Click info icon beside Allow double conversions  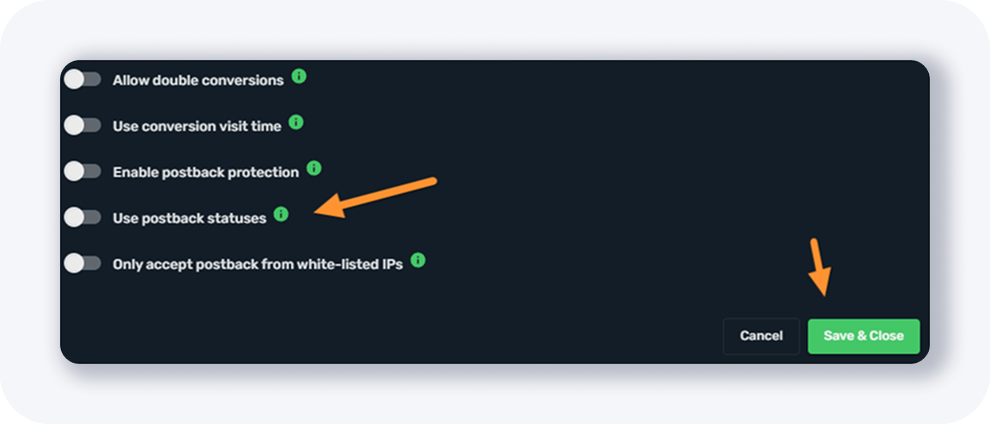pos(299,76)
